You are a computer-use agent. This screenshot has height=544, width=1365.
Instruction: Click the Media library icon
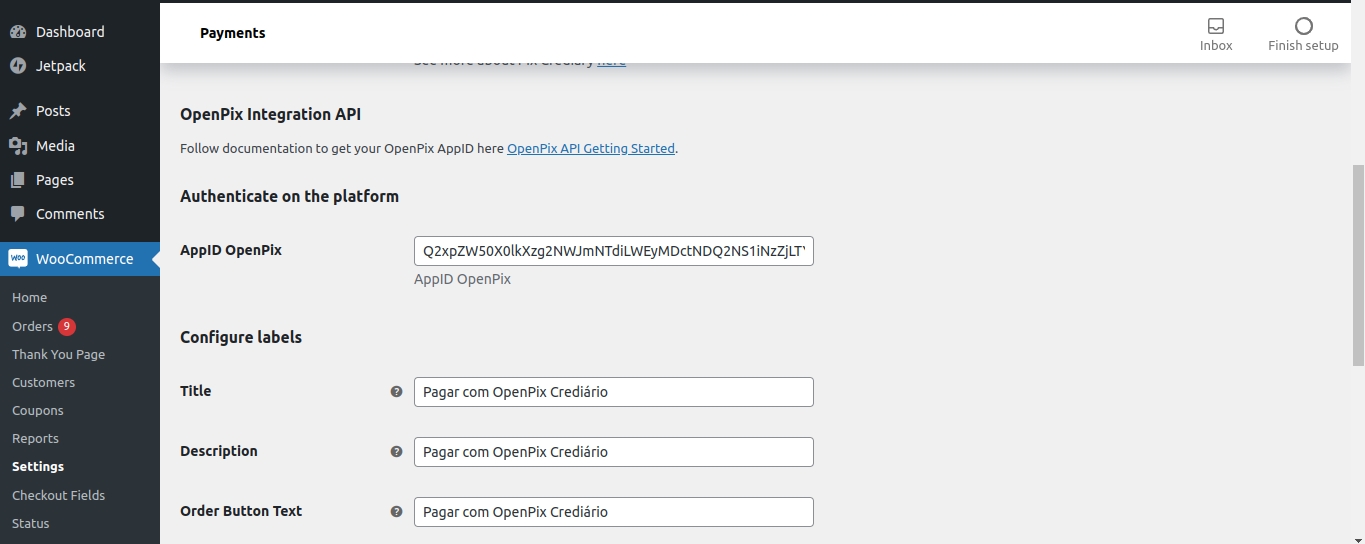point(18,146)
